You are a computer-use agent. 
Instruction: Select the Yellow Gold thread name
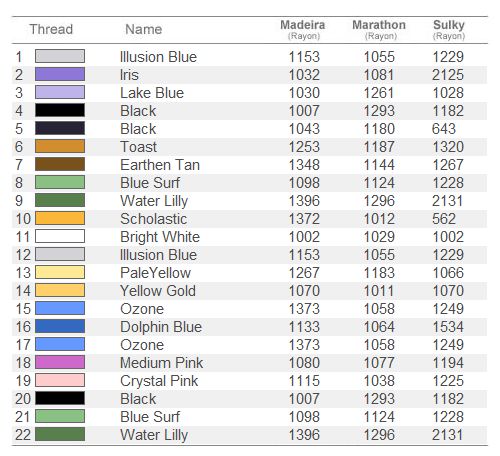point(158,291)
